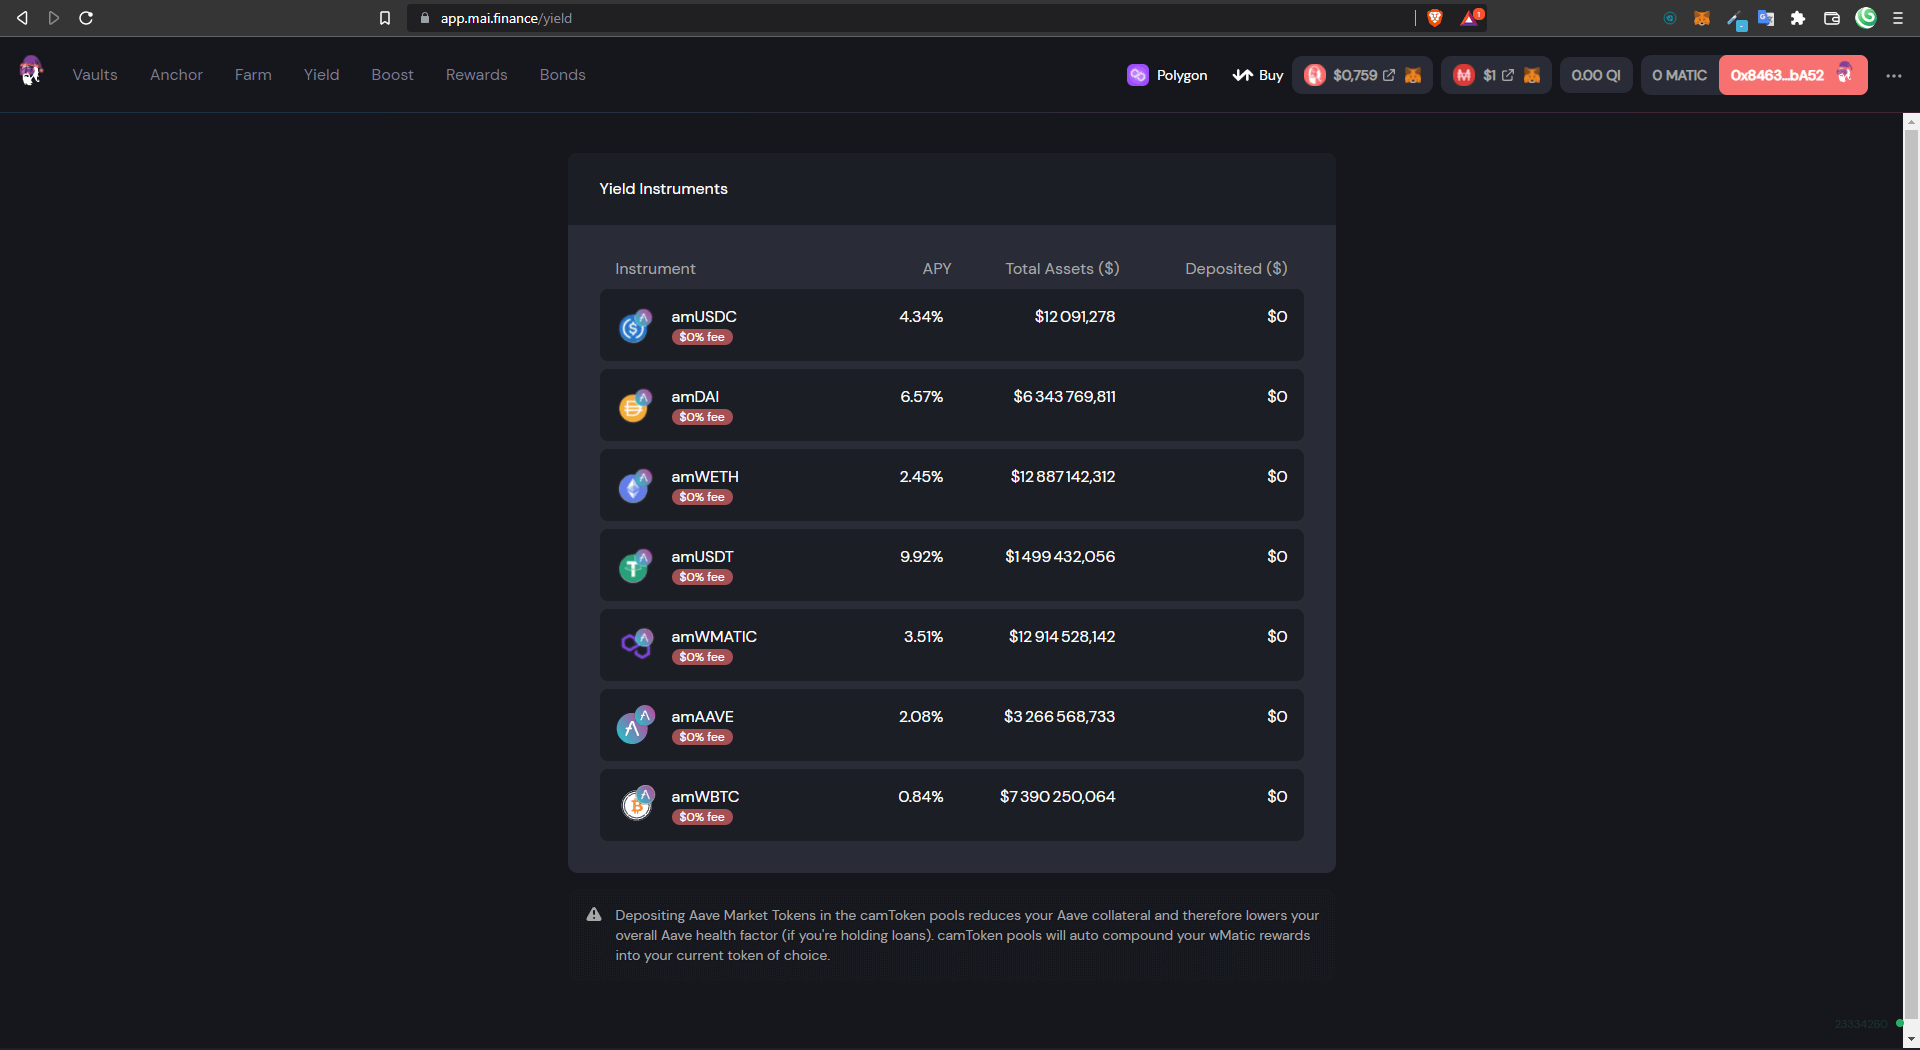This screenshot has height=1050, width=1920.
Task: Click the bookmark icon in address bar
Action: (x=385, y=18)
